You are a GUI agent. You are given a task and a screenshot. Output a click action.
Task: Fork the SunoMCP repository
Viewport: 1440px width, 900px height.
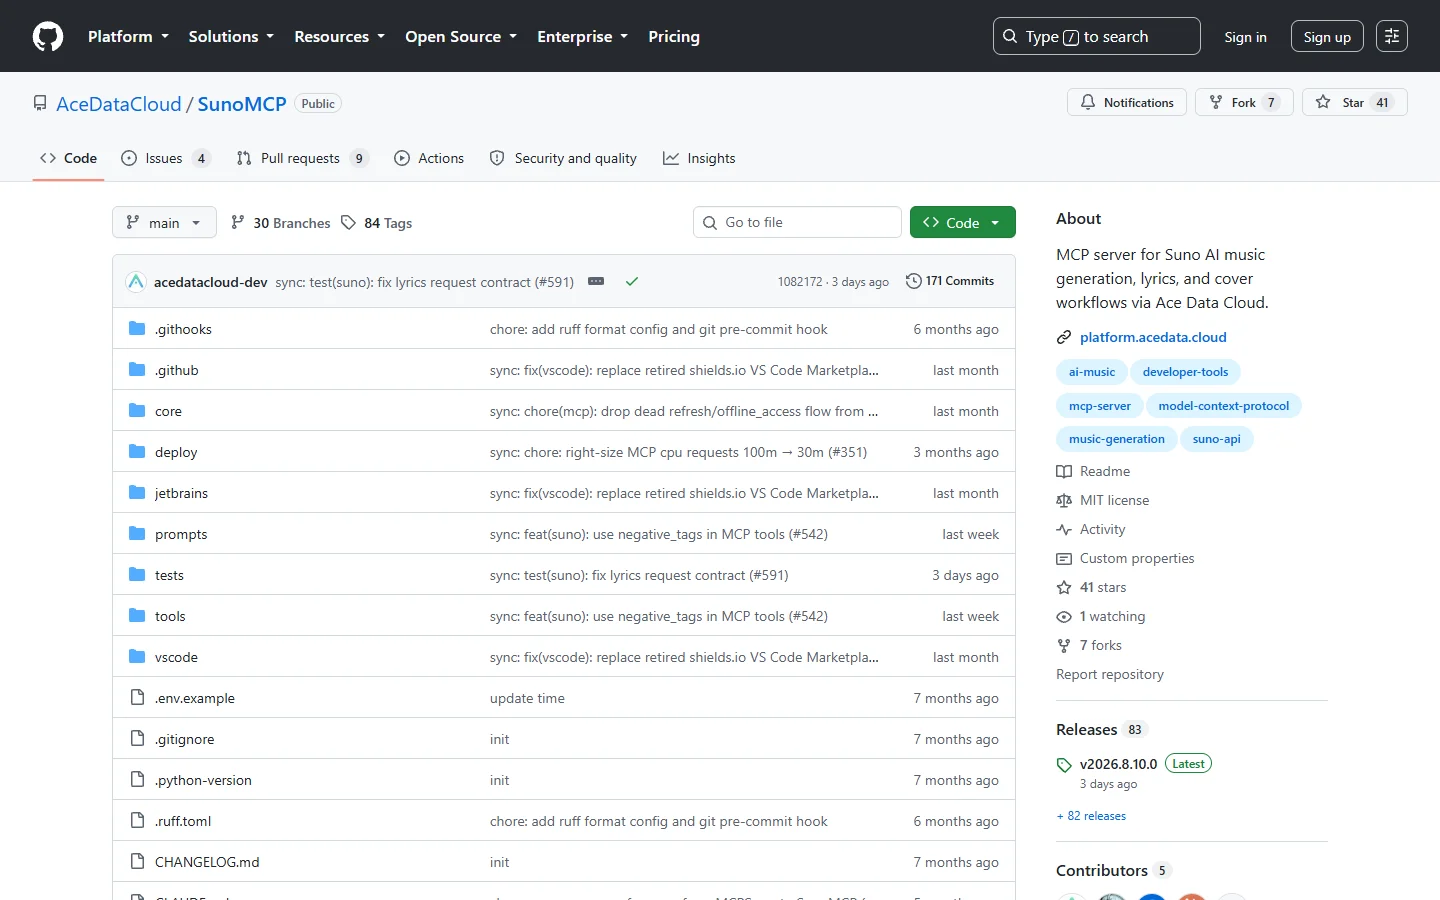point(1244,103)
